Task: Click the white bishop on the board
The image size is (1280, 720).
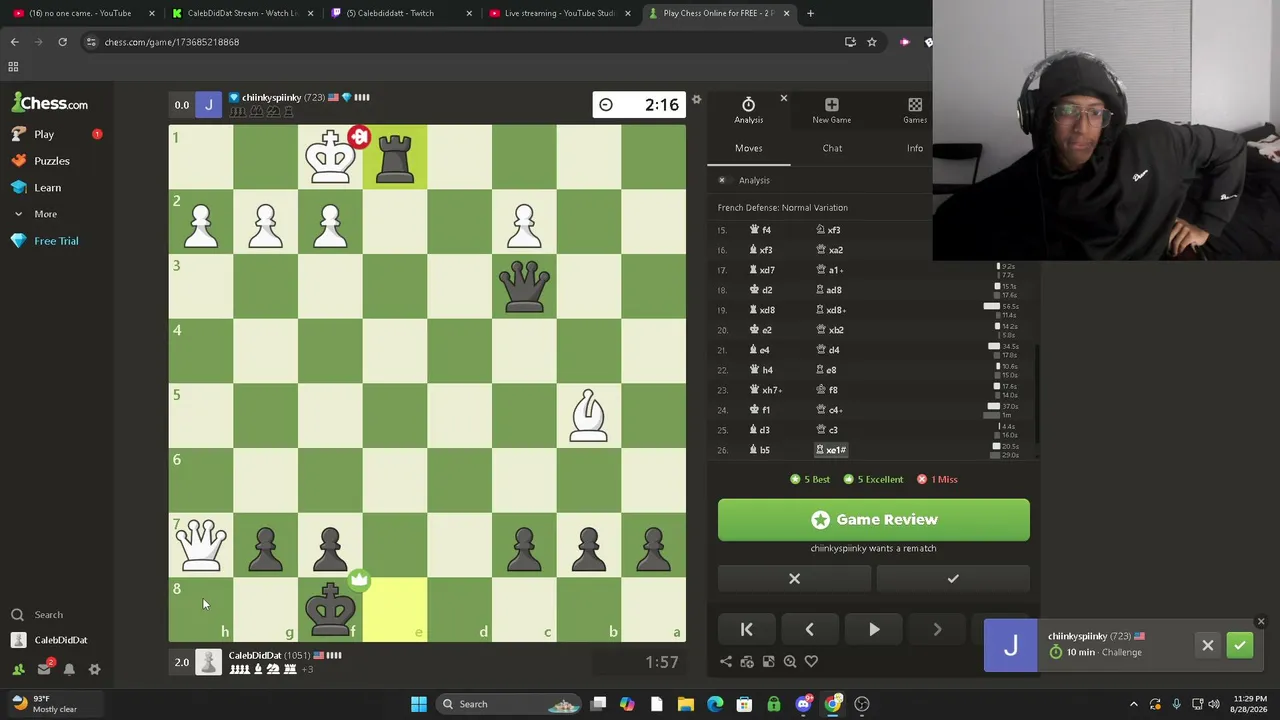Action: (588, 415)
